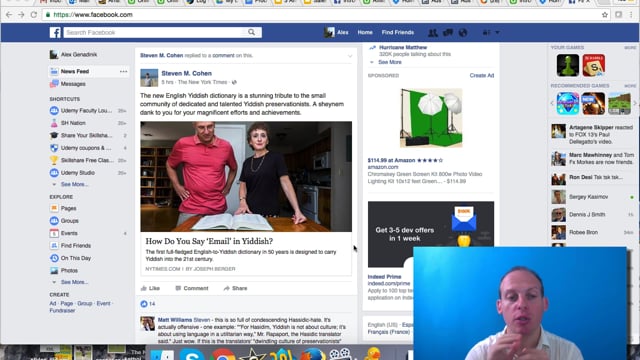
Task: Click the search magnifier button
Action: click(x=251, y=32)
